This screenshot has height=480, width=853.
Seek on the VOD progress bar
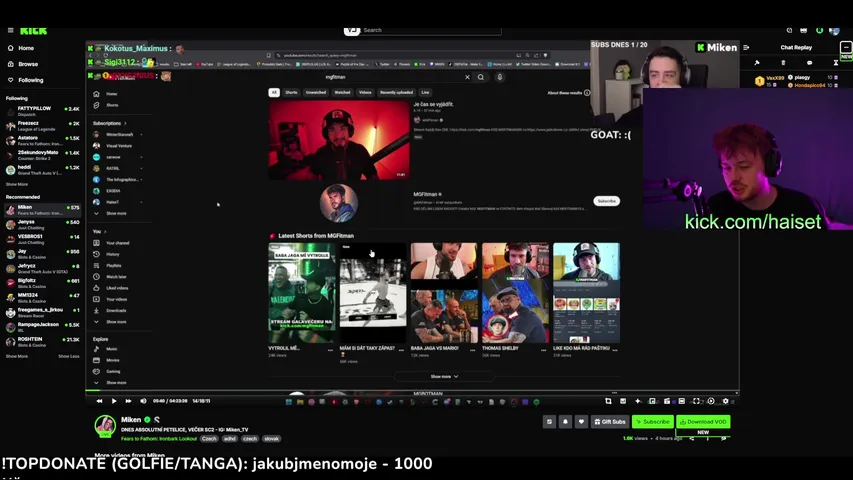tap(412, 391)
